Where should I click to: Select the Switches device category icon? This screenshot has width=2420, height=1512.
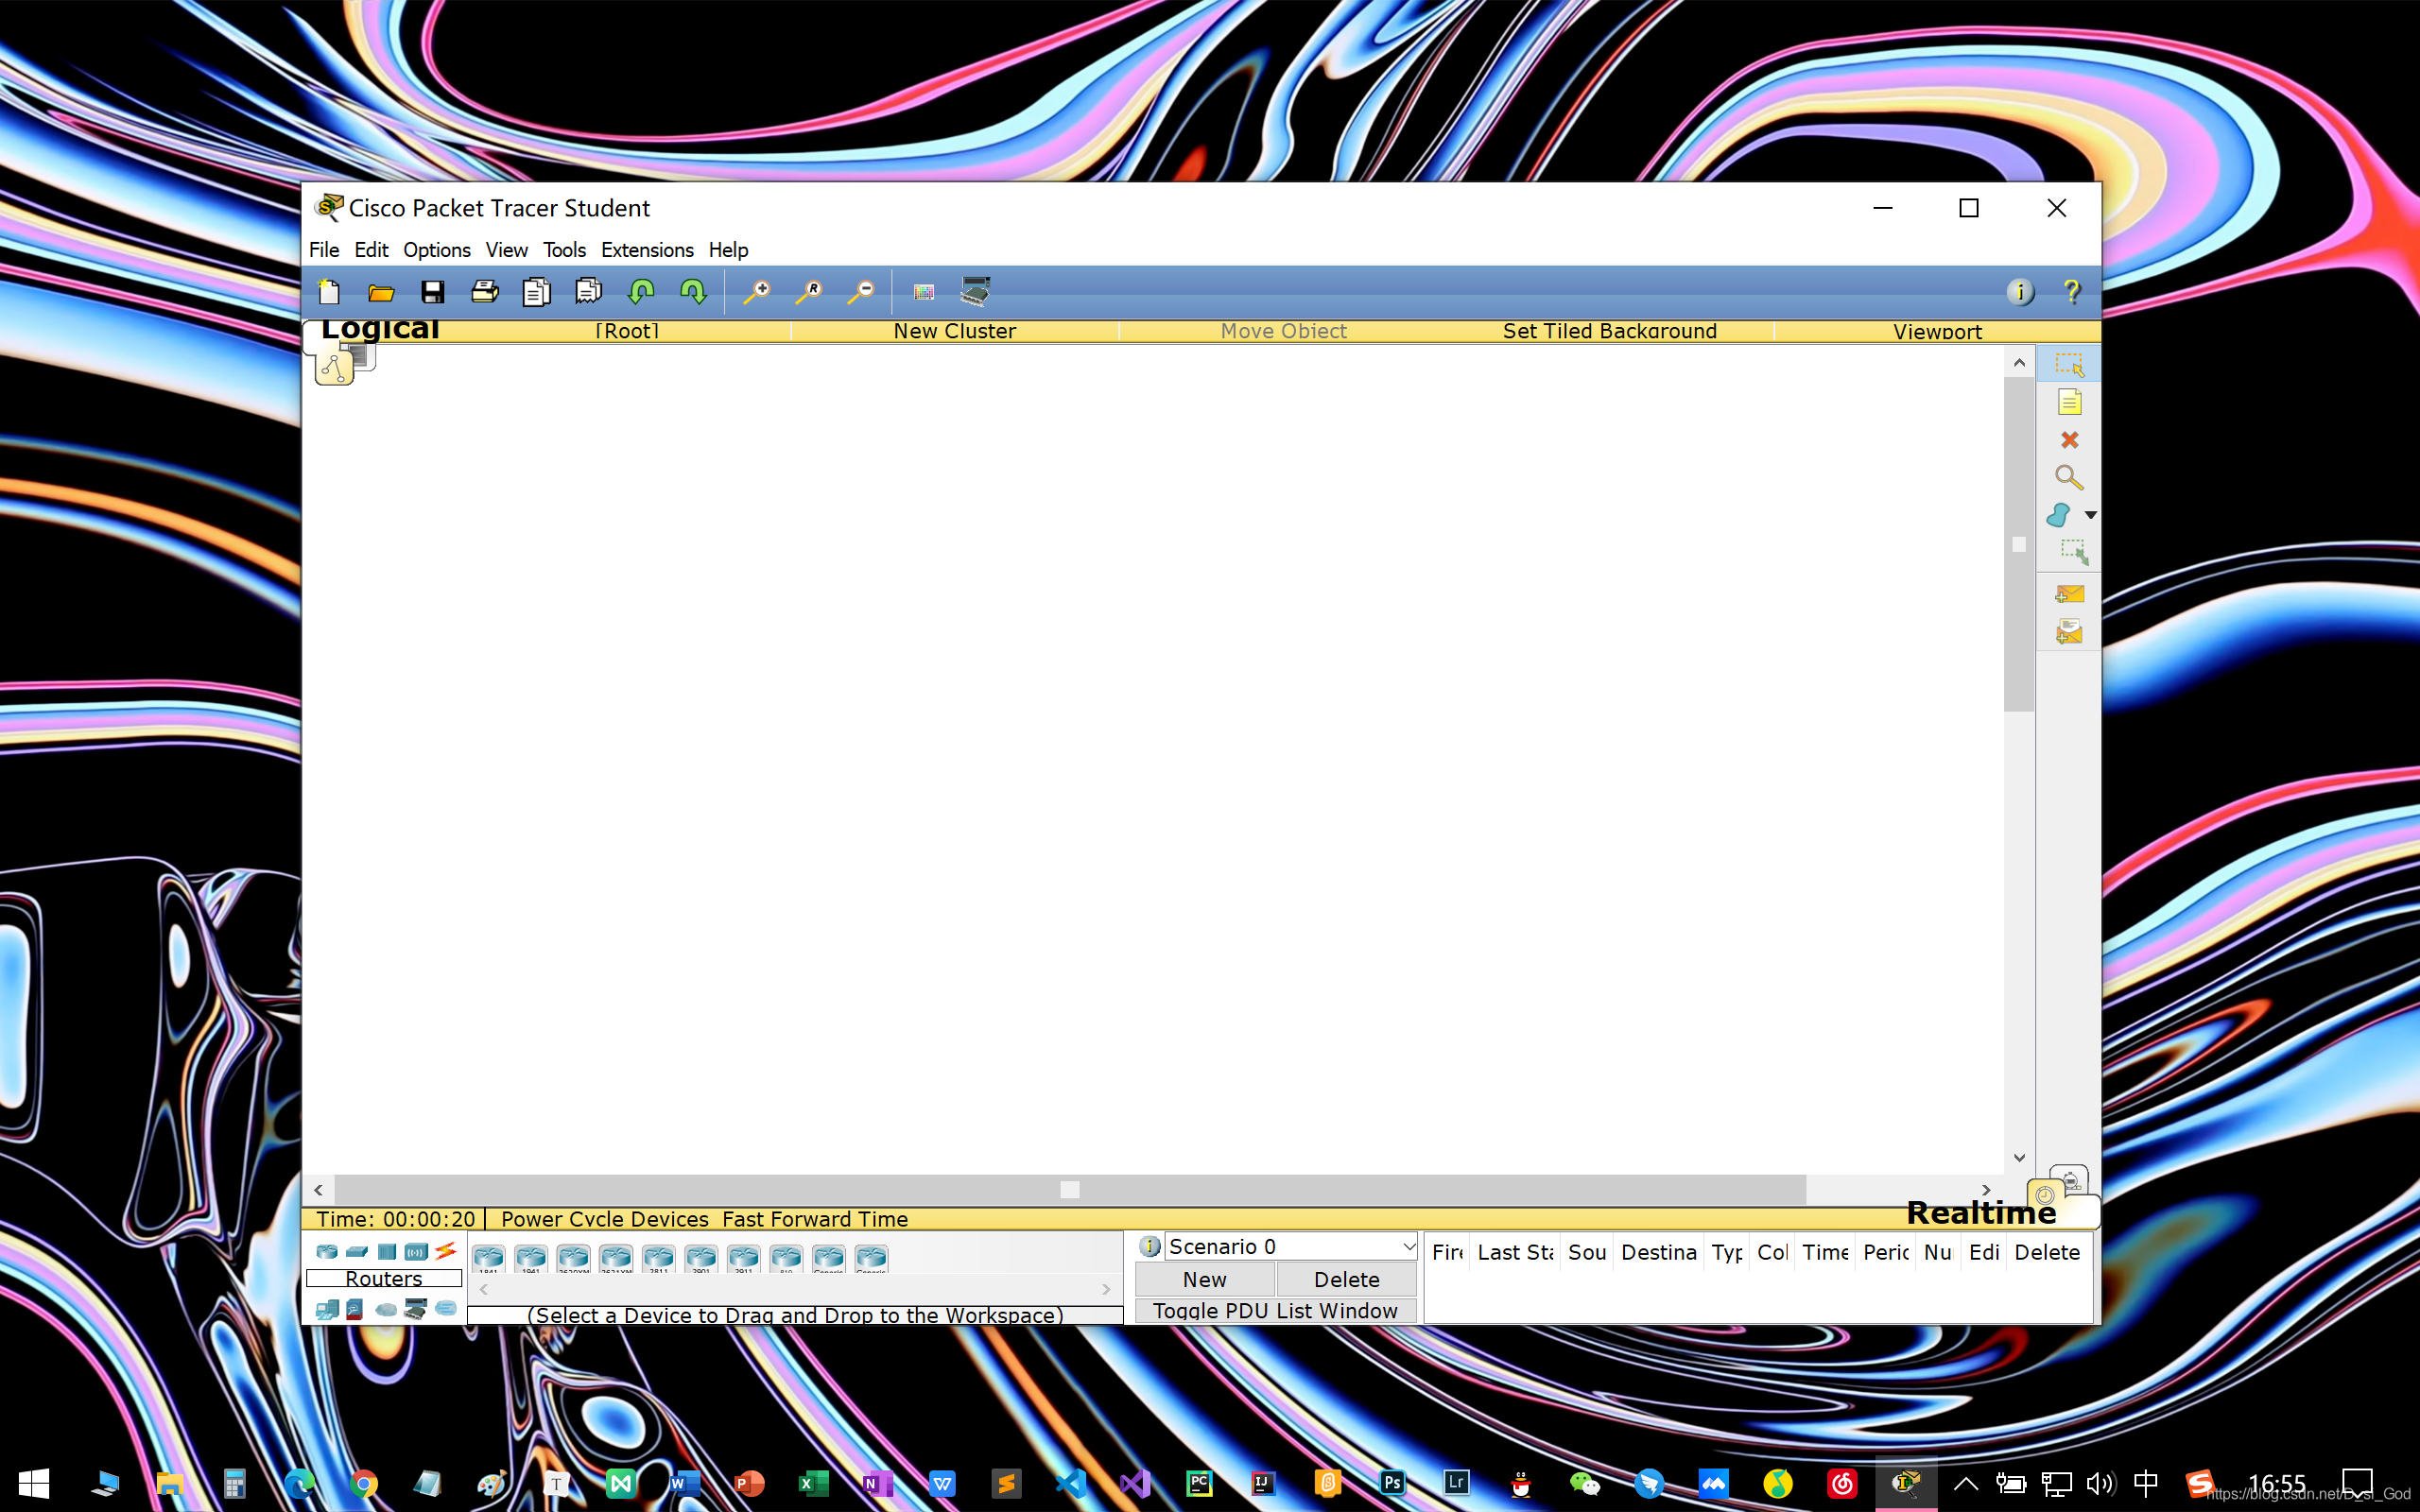[x=357, y=1251]
